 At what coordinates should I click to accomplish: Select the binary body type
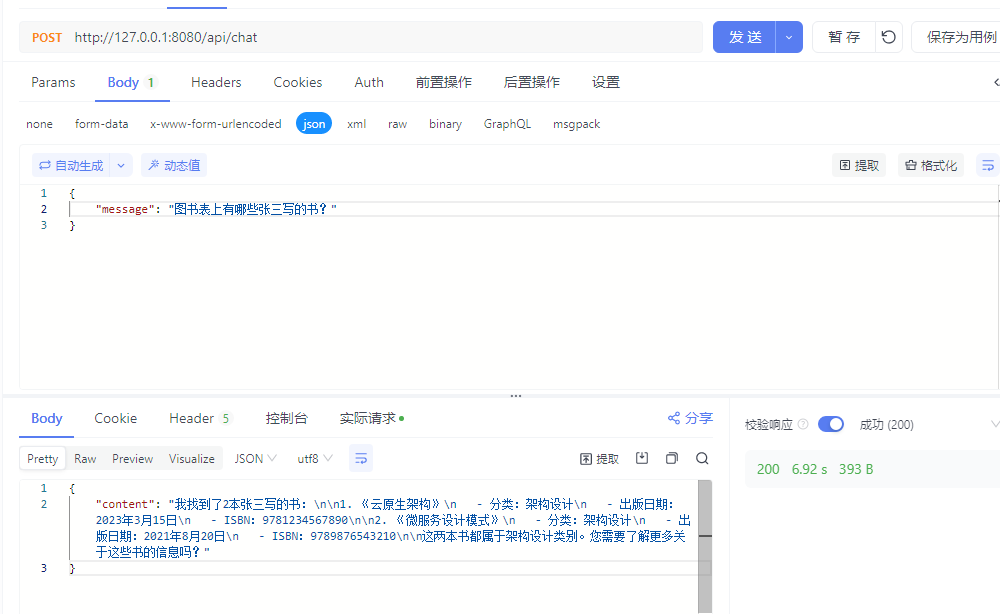tap(445, 124)
